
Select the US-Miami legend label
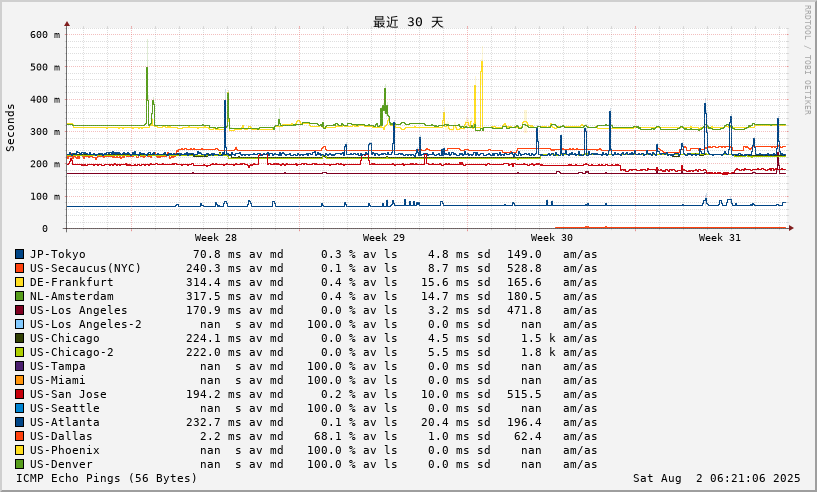[57, 380]
